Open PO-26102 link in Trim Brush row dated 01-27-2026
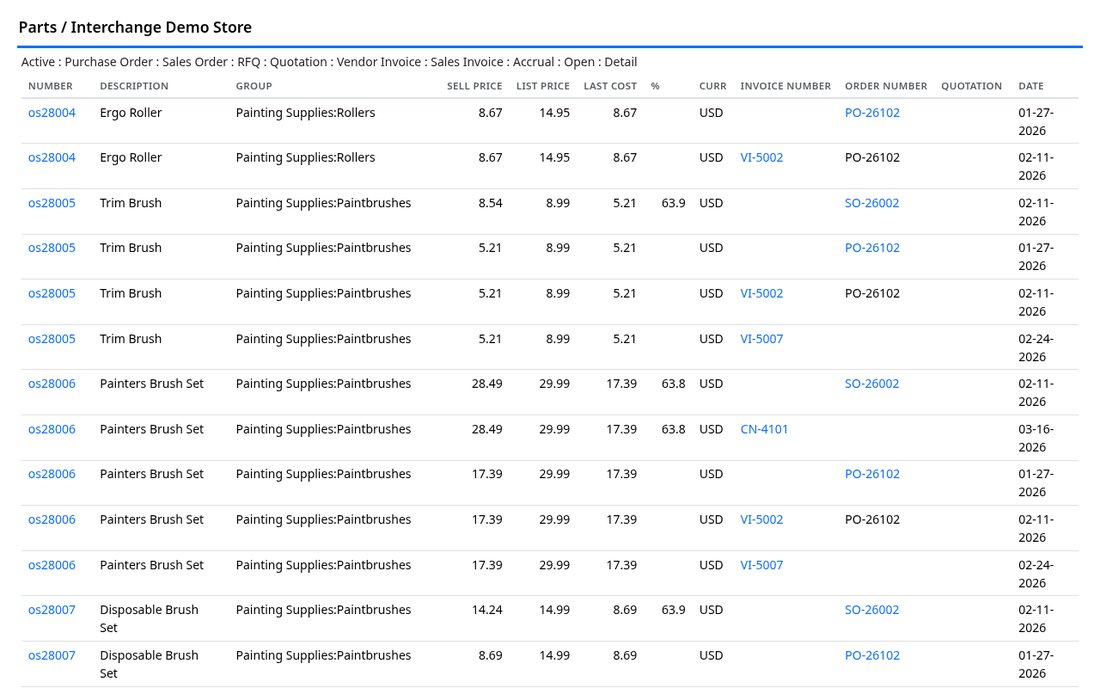The width and height of the screenshot is (1100, 688). coord(872,248)
